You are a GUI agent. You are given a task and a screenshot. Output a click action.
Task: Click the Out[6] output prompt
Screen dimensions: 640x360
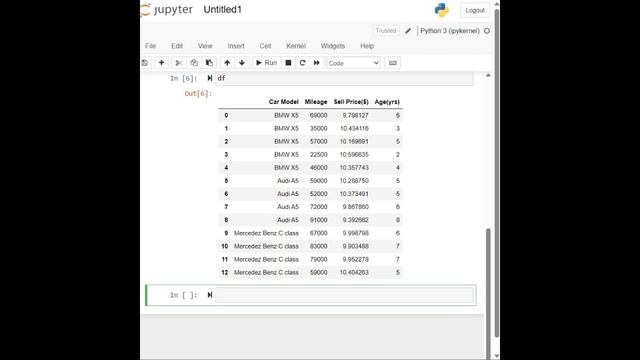(x=198, y=93)
